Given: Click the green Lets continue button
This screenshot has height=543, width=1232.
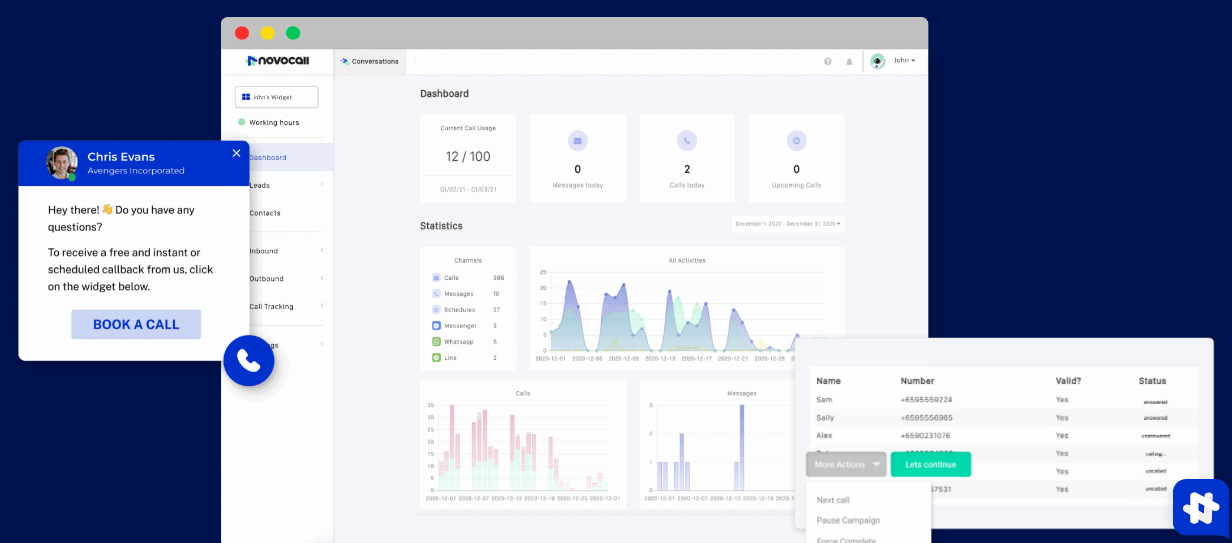Looking at the screenshot, I should [x=930, y=464].
